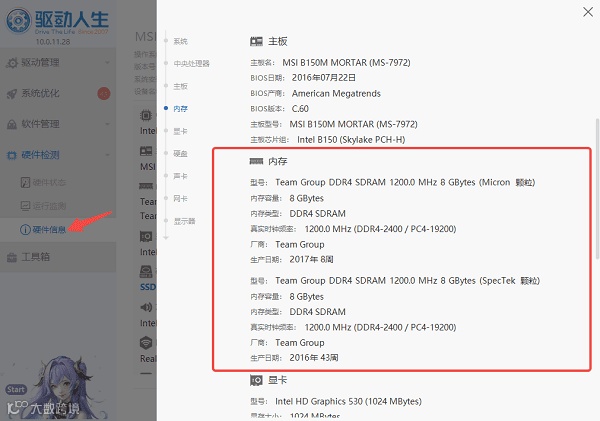Image resolution: width=600 pixels, height=421 pixels.
Task: Click the SSD label in background list
Action: [x=148, y=287]
